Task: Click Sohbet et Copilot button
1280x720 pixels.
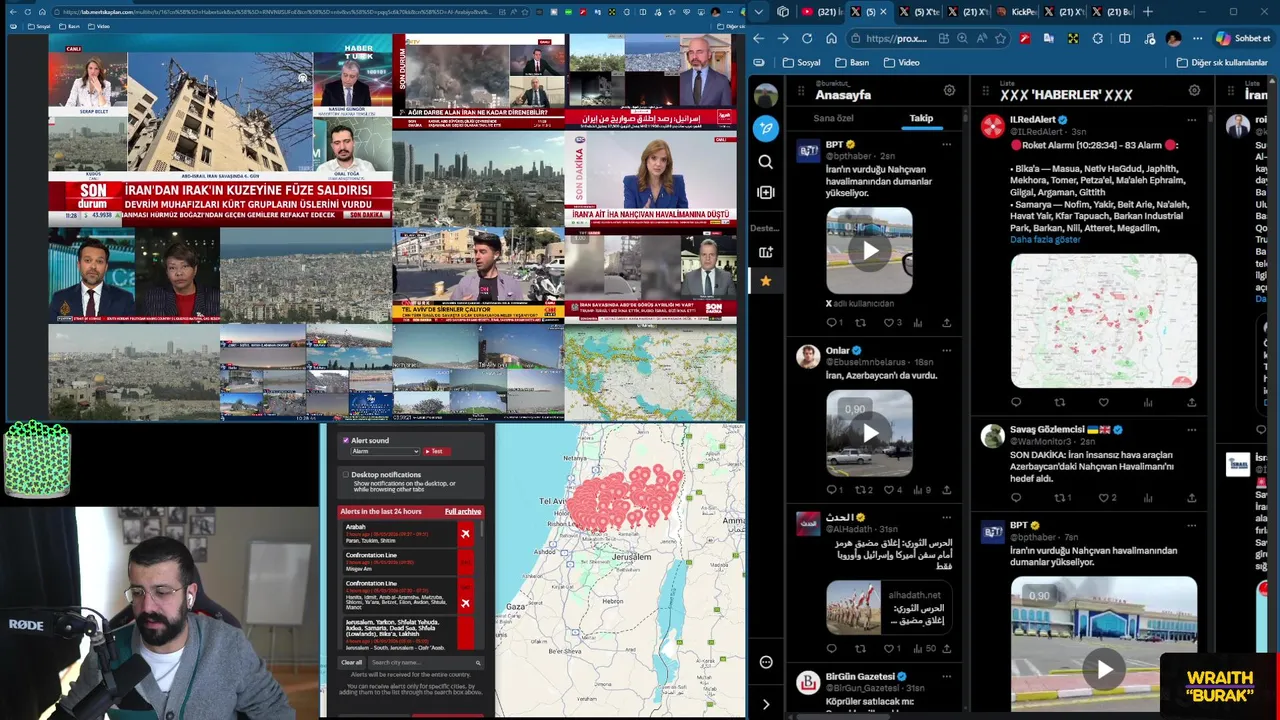Action: (x=1243, y=38)
